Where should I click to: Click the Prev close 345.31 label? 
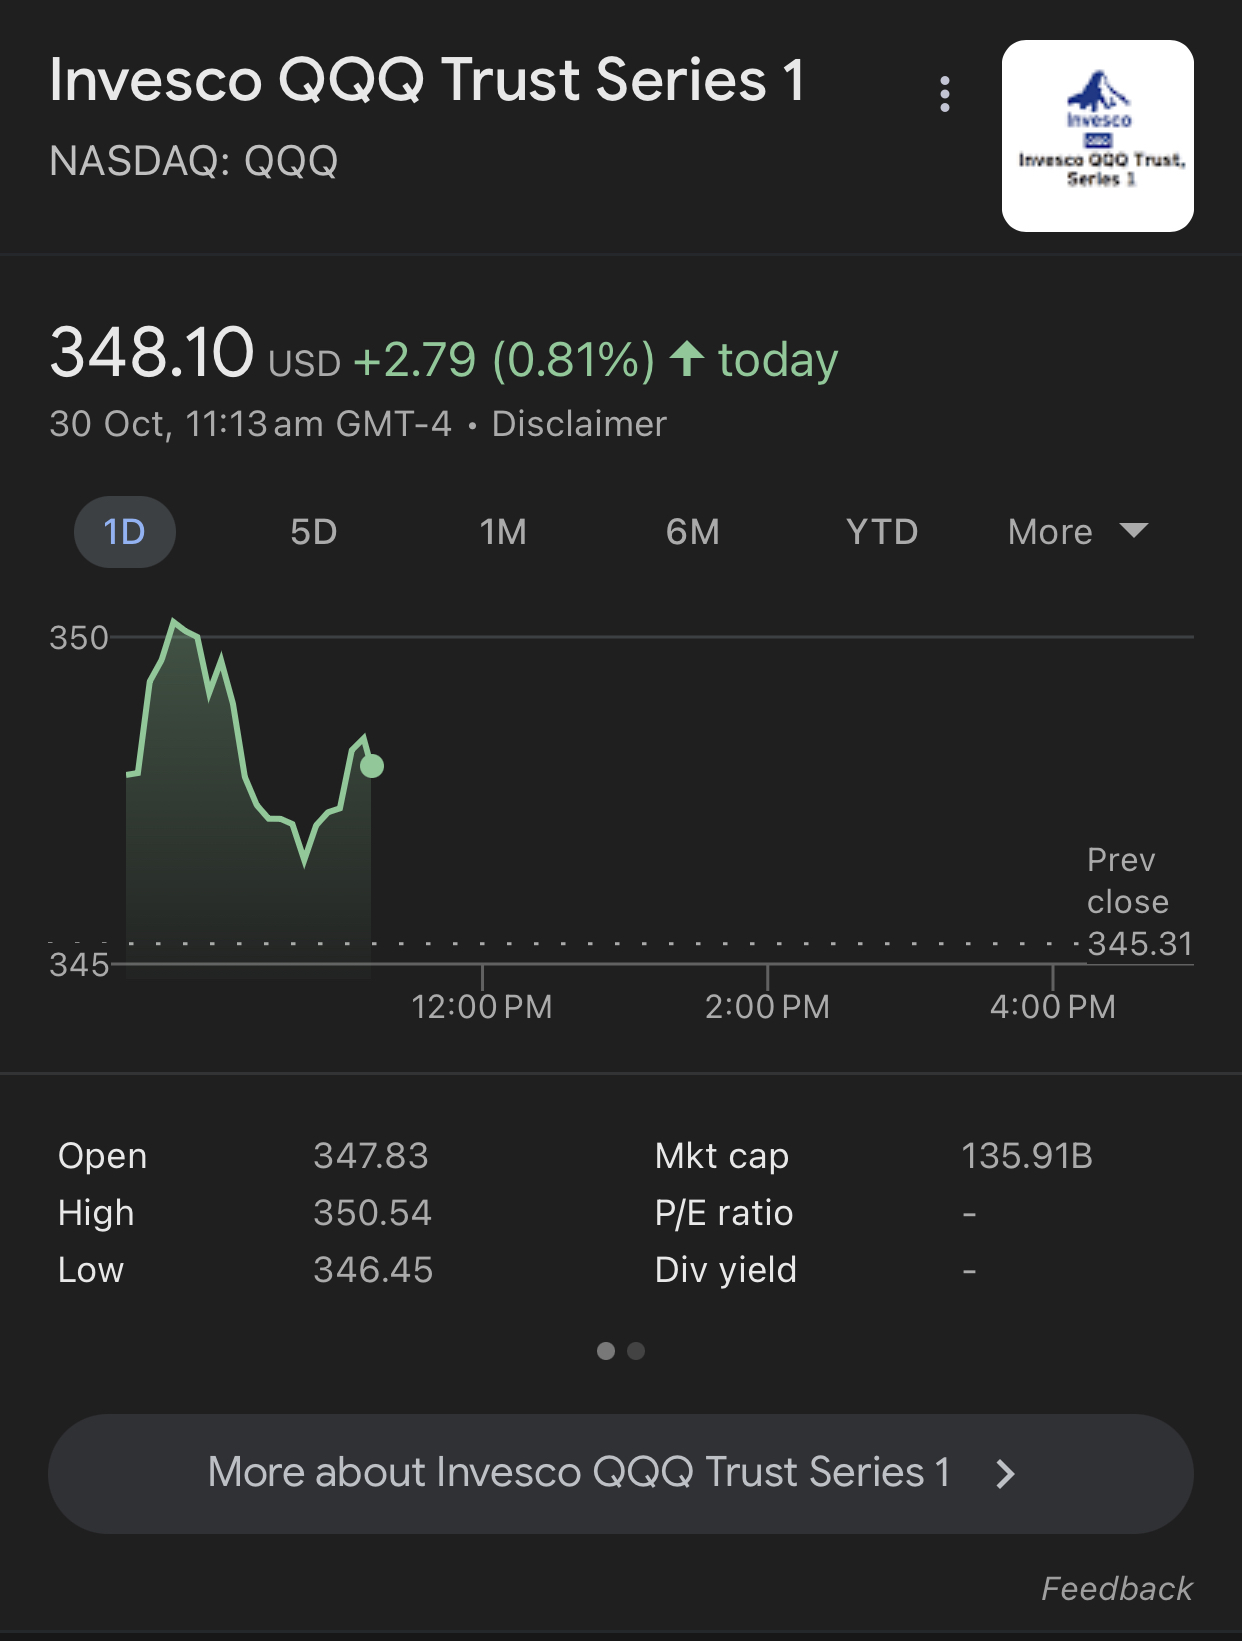[x=1140, y=902]
